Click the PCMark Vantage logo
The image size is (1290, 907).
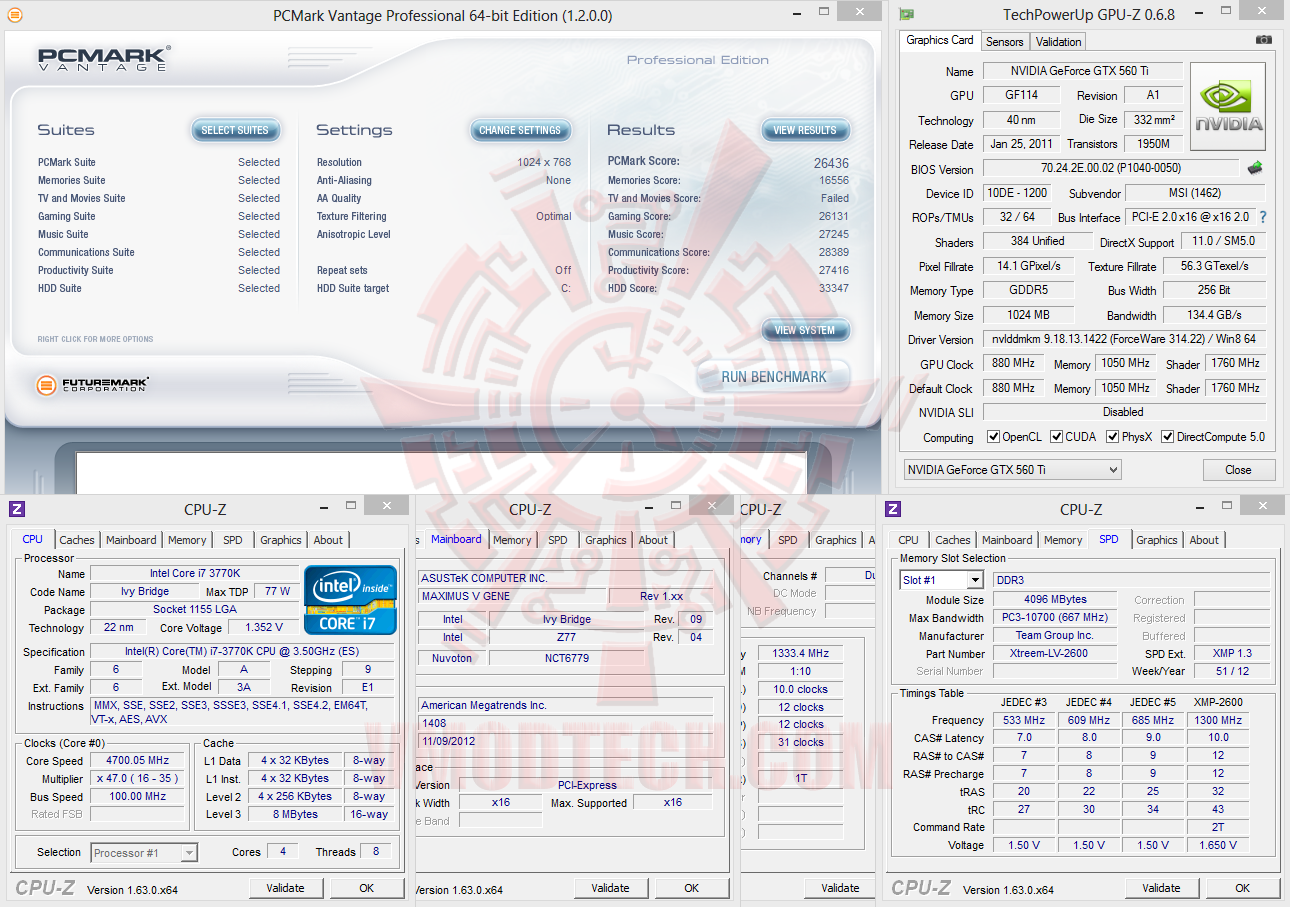coord(104,58)
